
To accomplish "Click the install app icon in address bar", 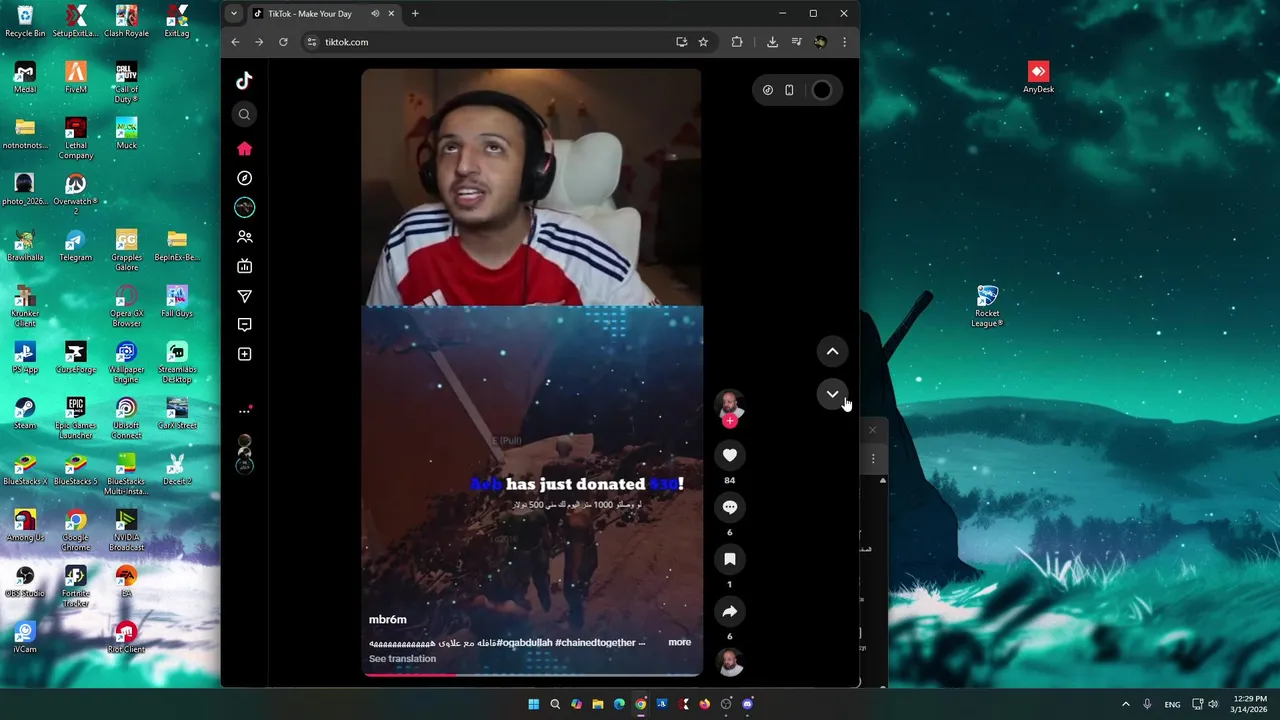I will (681, 42).
